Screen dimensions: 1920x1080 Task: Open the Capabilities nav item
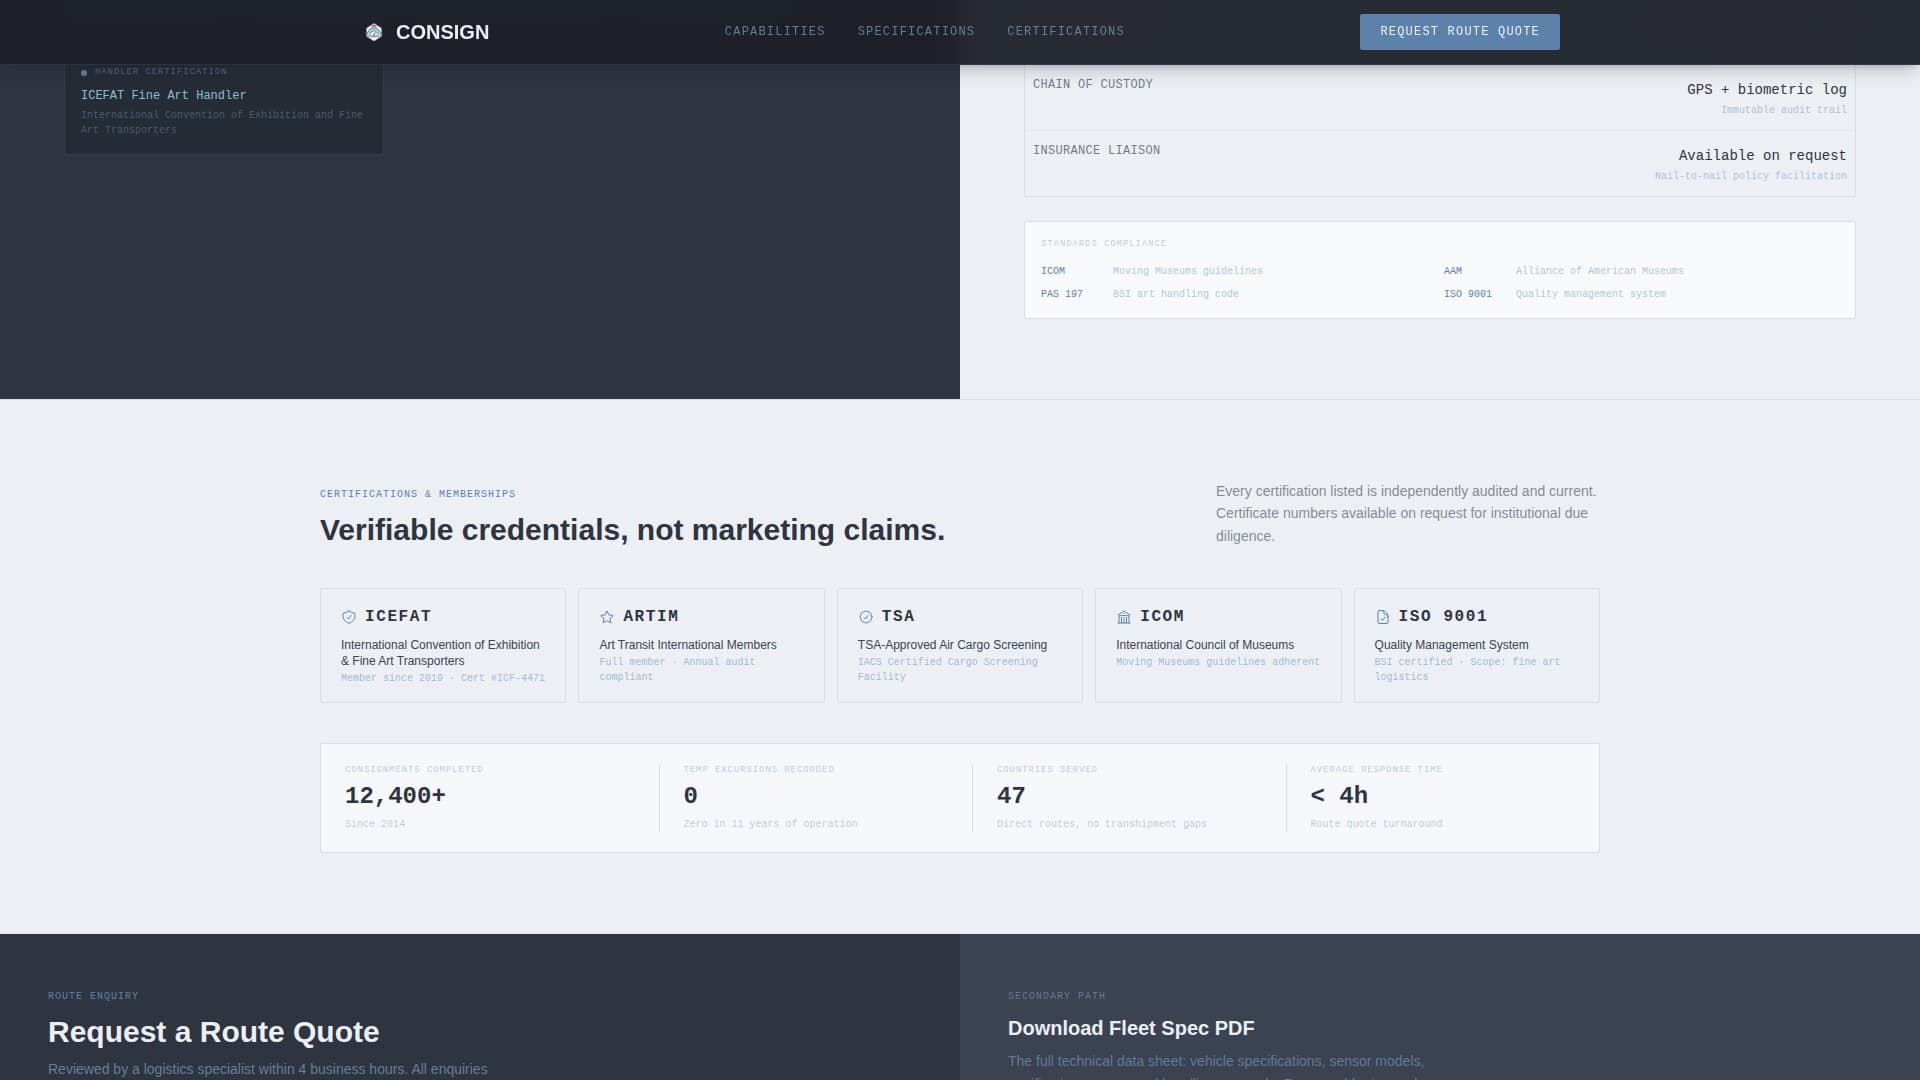tap(775, 31)
